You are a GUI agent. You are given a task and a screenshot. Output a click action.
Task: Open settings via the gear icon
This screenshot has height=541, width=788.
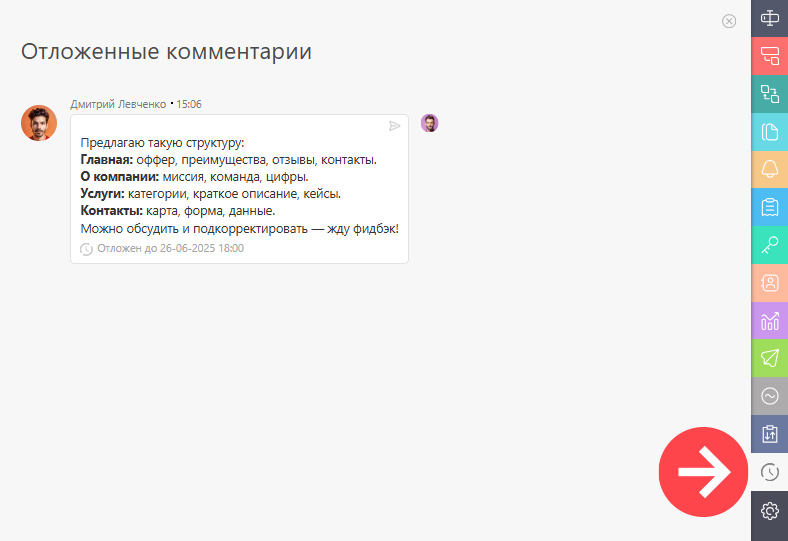pos(769,511)
